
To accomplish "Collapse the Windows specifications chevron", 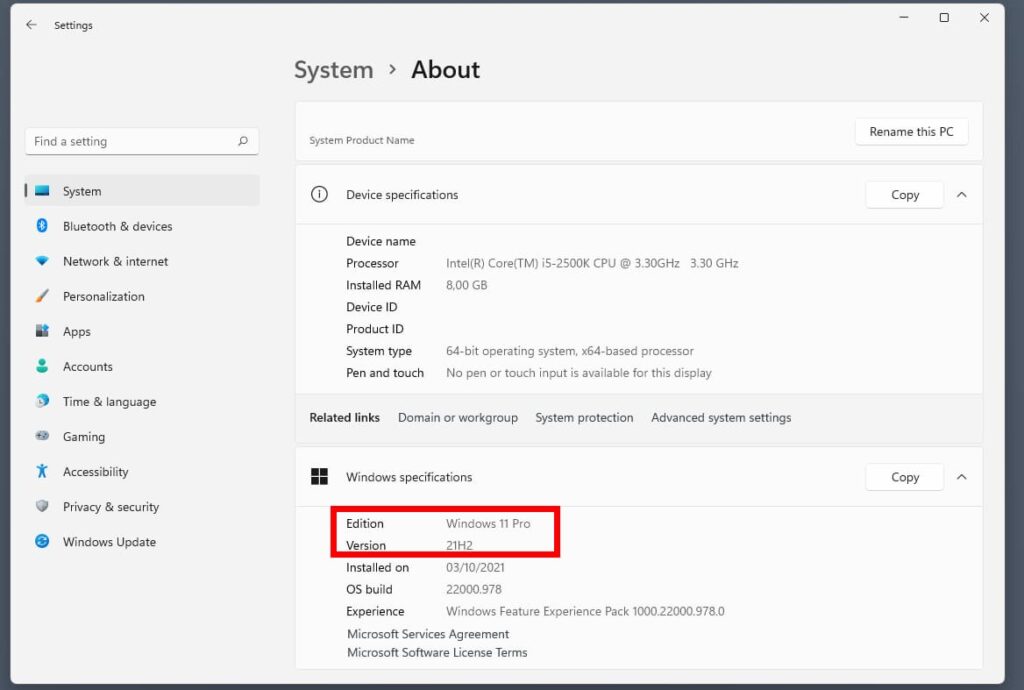I will (x=961, y=477).
